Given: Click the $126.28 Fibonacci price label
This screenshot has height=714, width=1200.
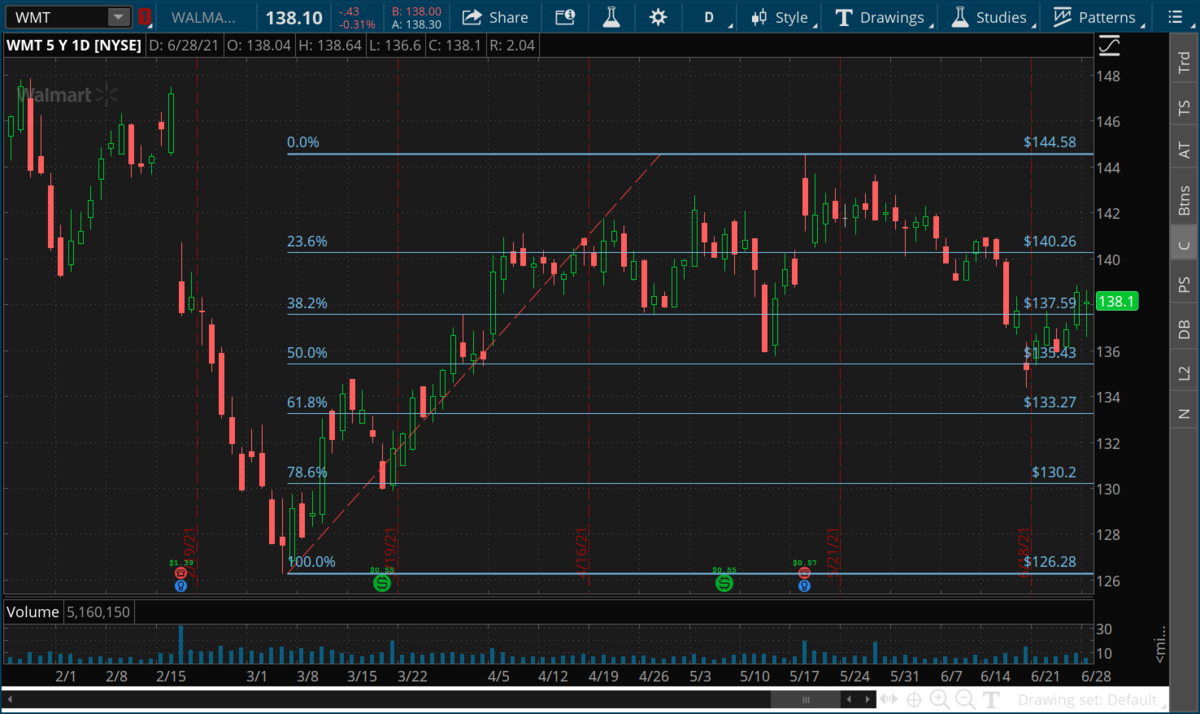Looking at the screenshot, I should (1050, 562).
